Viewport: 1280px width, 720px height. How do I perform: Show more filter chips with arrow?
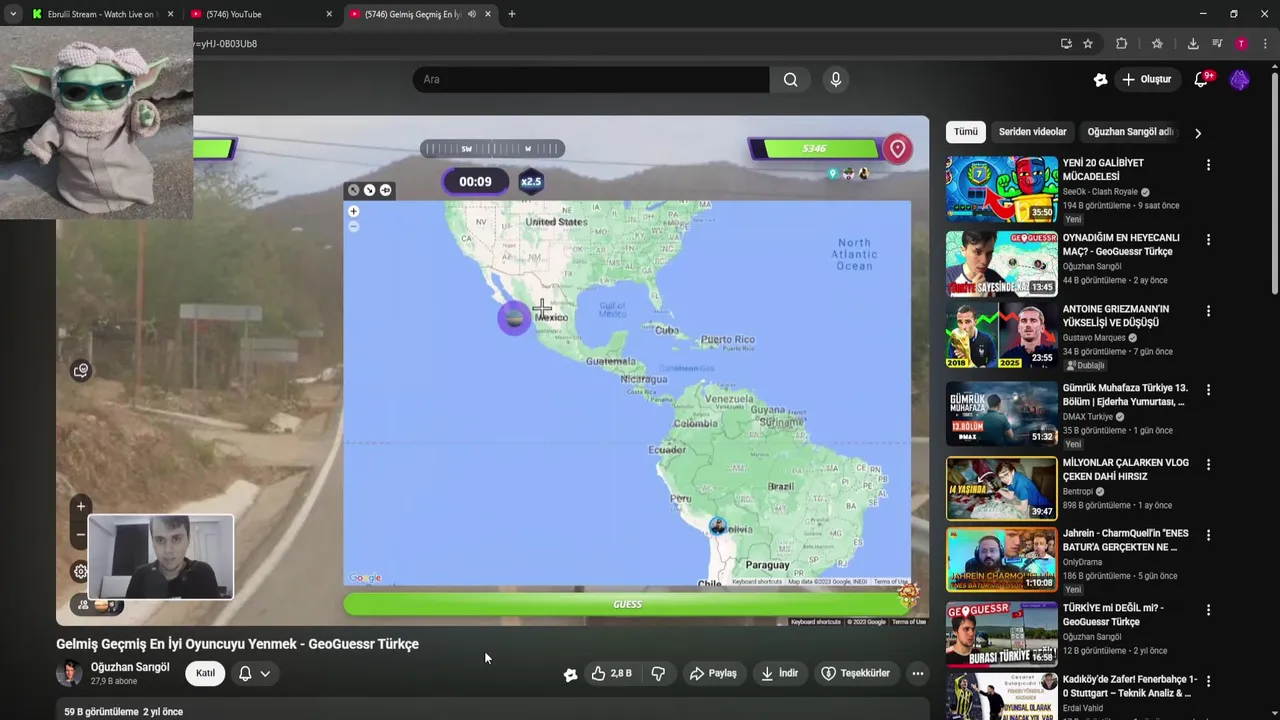pos(1198,133)
